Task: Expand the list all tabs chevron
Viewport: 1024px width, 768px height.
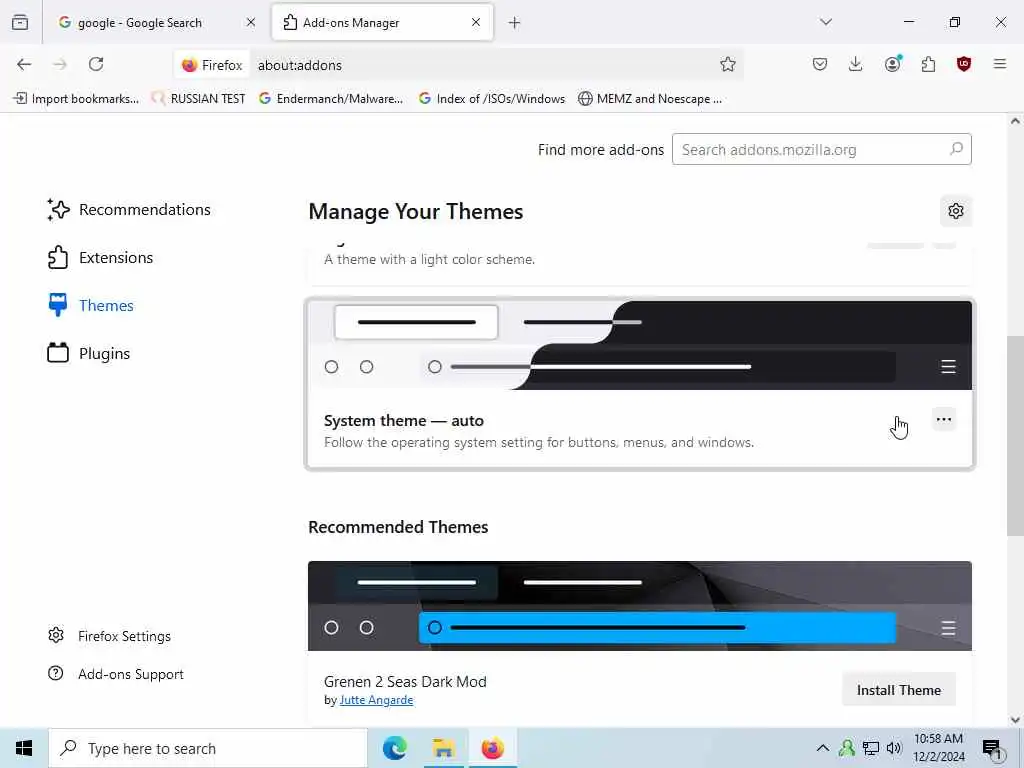Action: pyautogui.click(x=826, y=22)
